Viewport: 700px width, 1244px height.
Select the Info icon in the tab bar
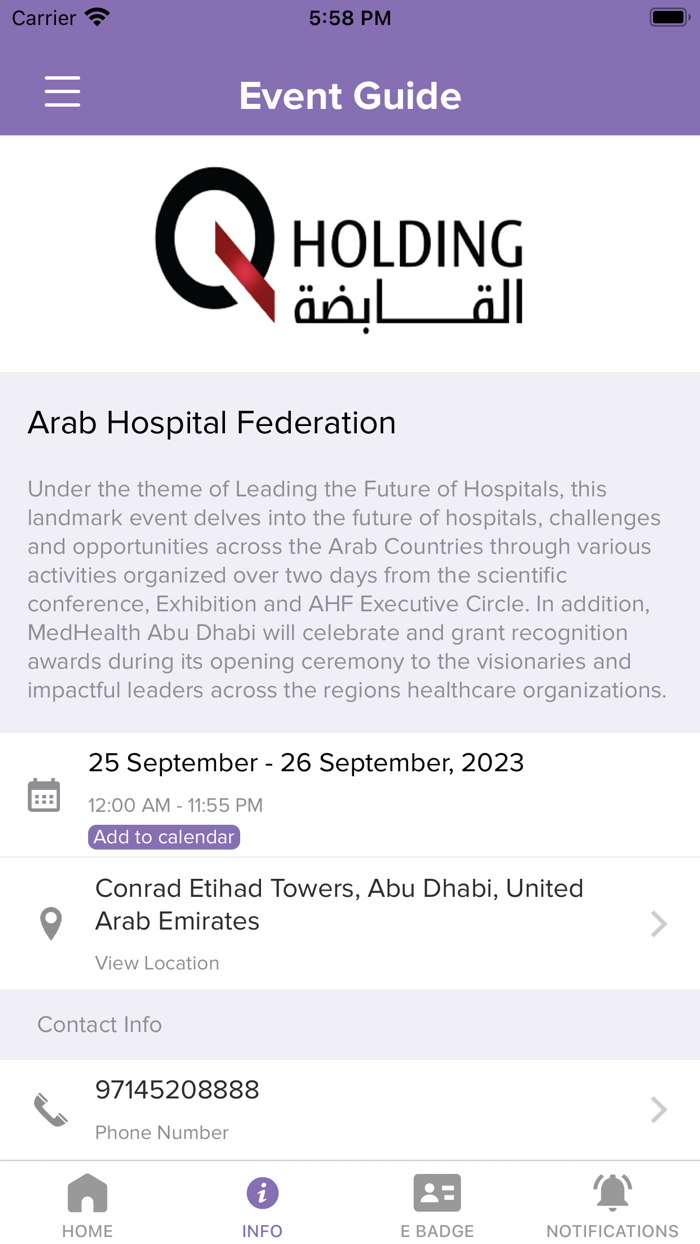point(262,1193)
